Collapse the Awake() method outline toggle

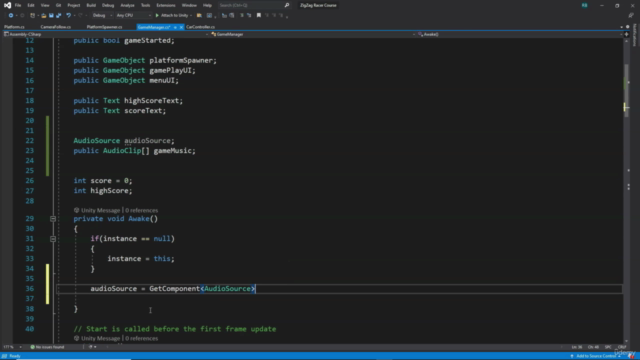[x=53, y=219]
